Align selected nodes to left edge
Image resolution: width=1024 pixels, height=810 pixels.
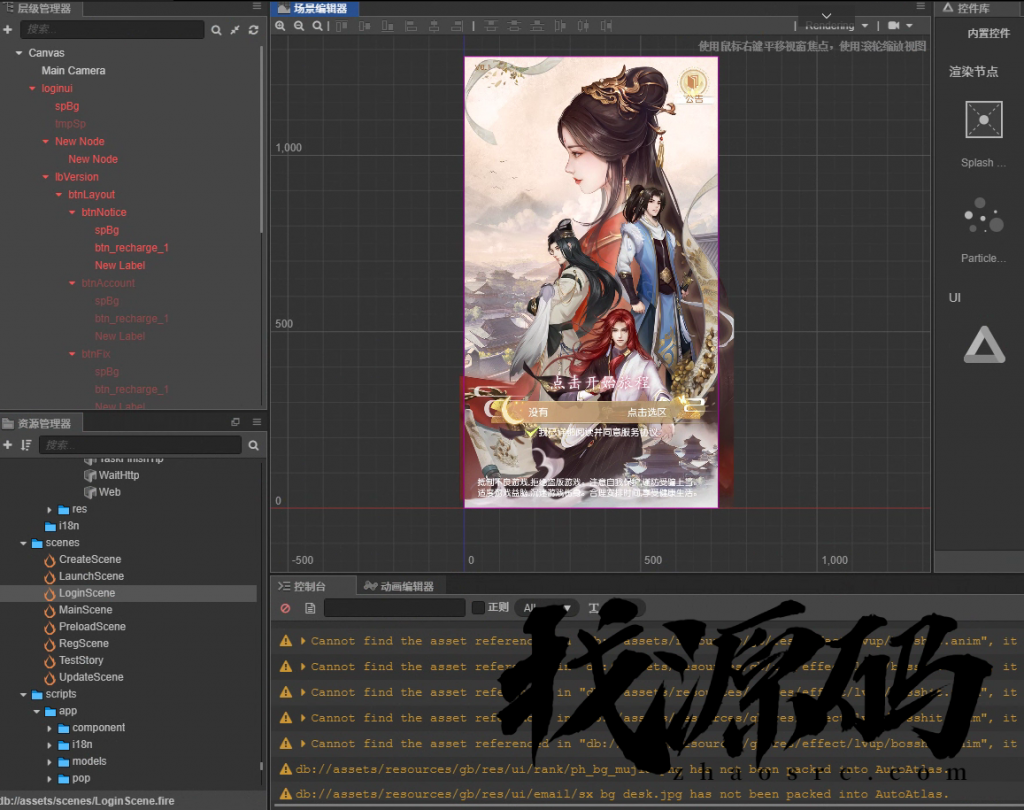point(411,25)
